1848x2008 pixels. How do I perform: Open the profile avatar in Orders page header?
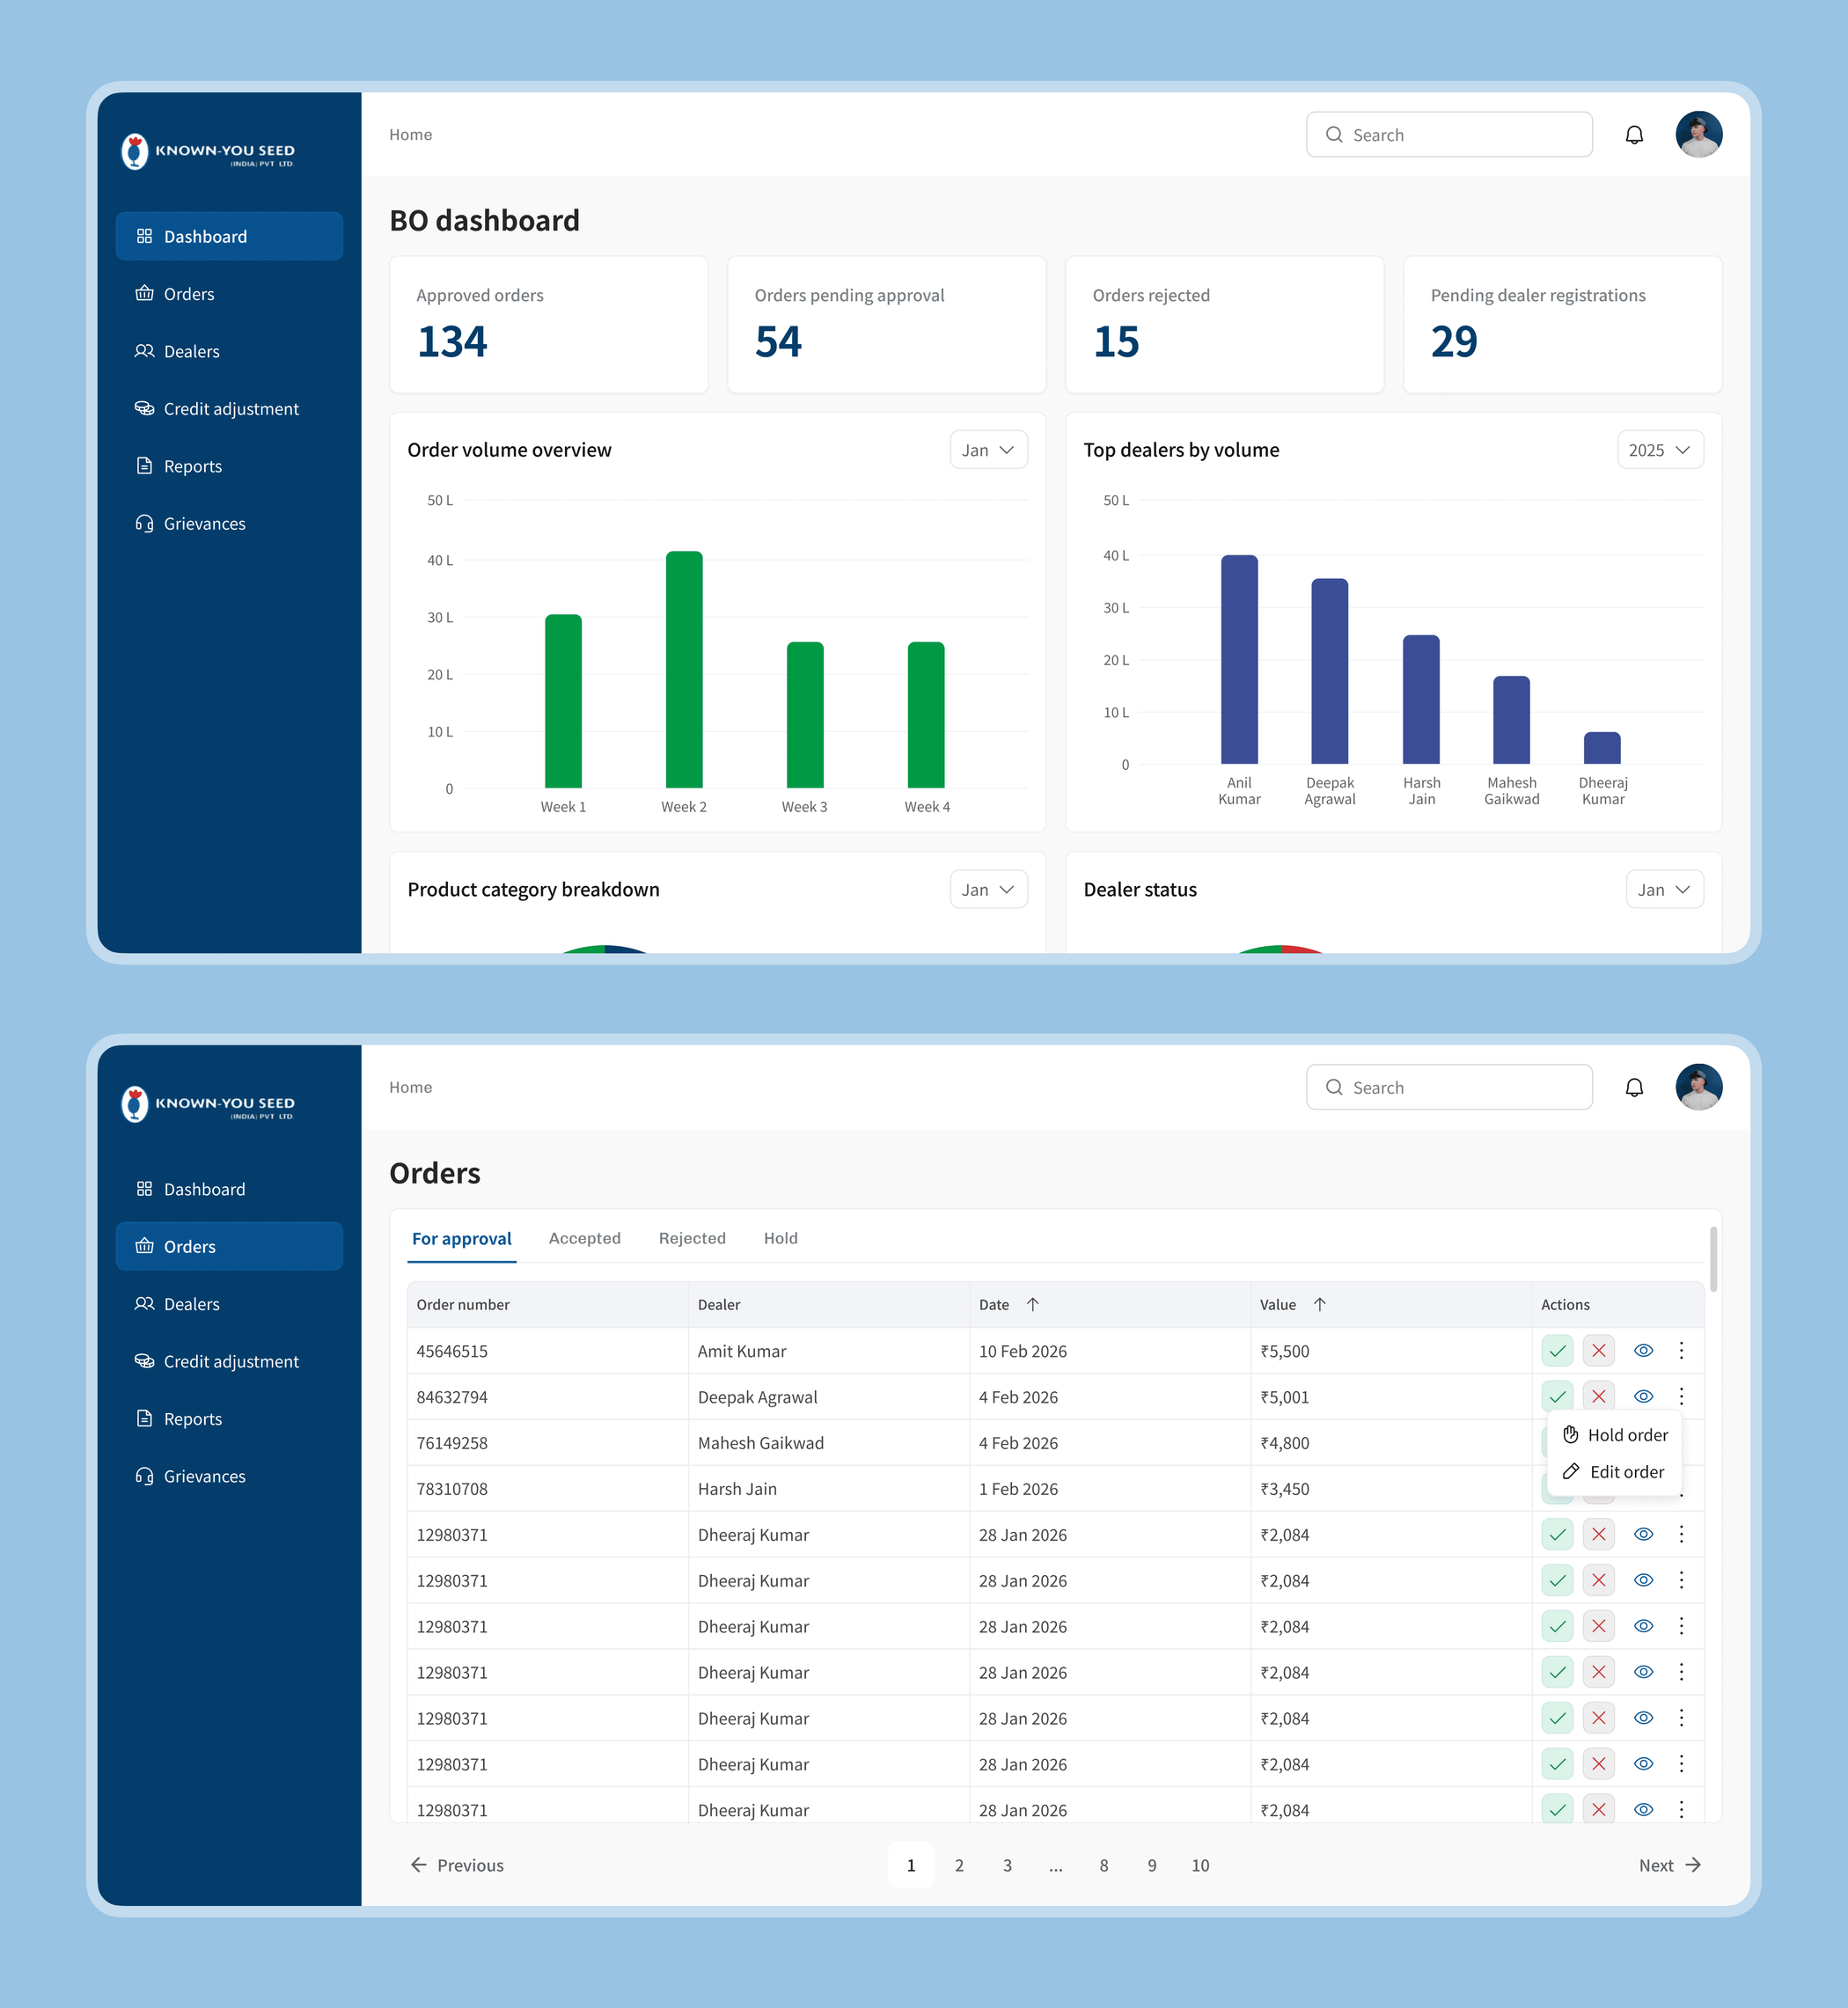[x=1698, y=1087]
